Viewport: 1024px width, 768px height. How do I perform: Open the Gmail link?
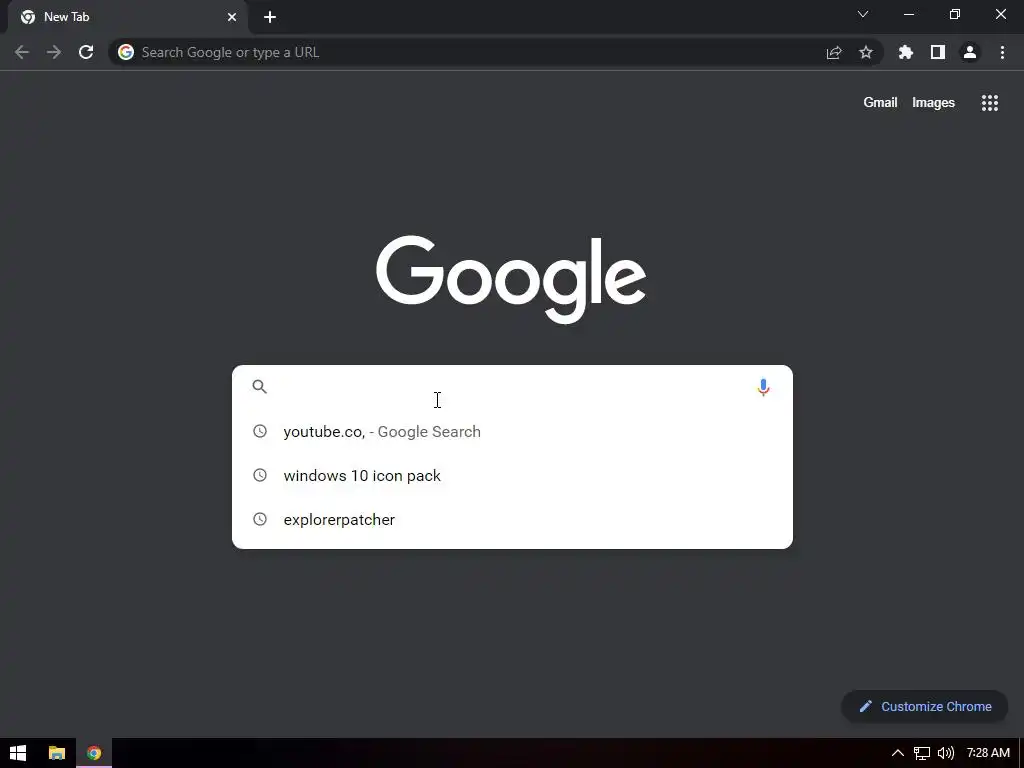pyautogui.click(x=880, y=103)
